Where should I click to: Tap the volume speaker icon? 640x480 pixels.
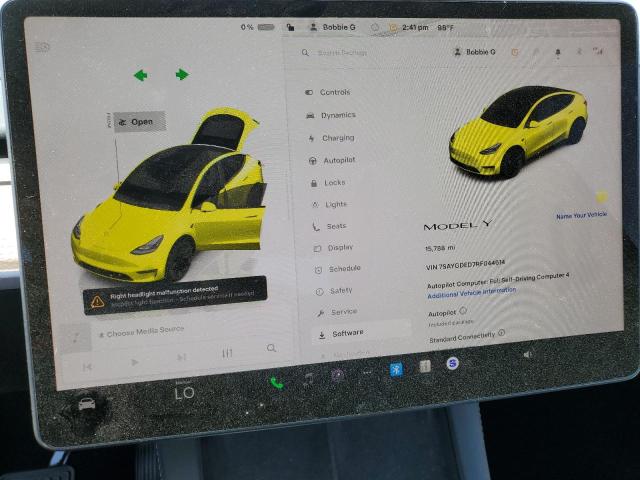pyautogui.click(x=527, y=354)
